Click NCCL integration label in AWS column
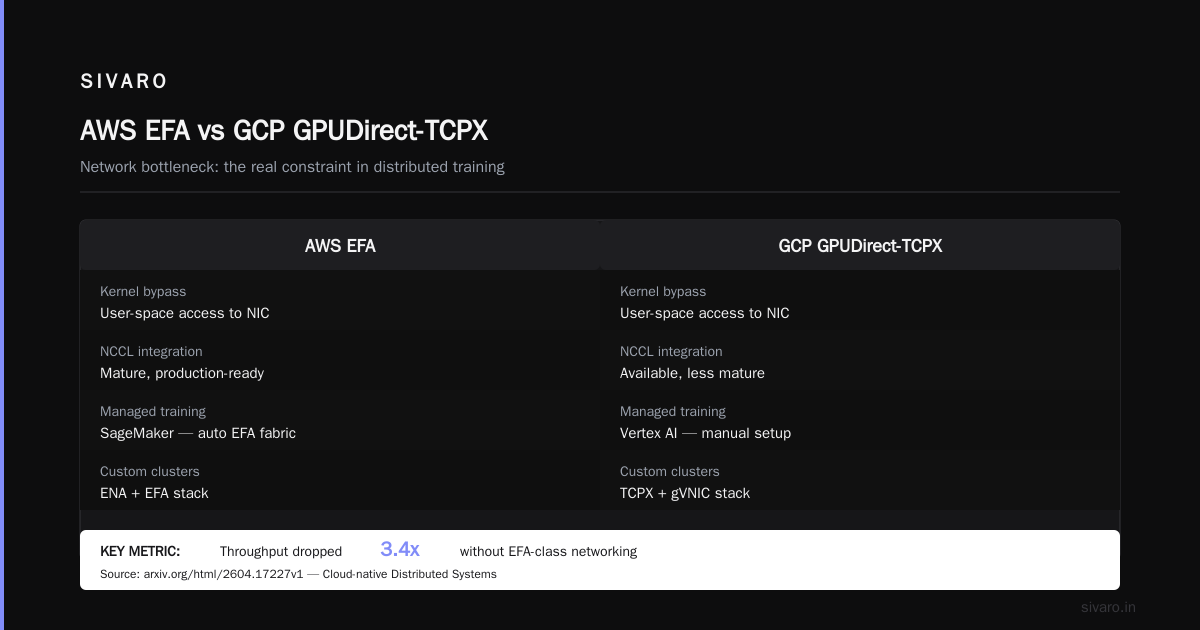1200x630 pixels. click(x=151, y=351)
